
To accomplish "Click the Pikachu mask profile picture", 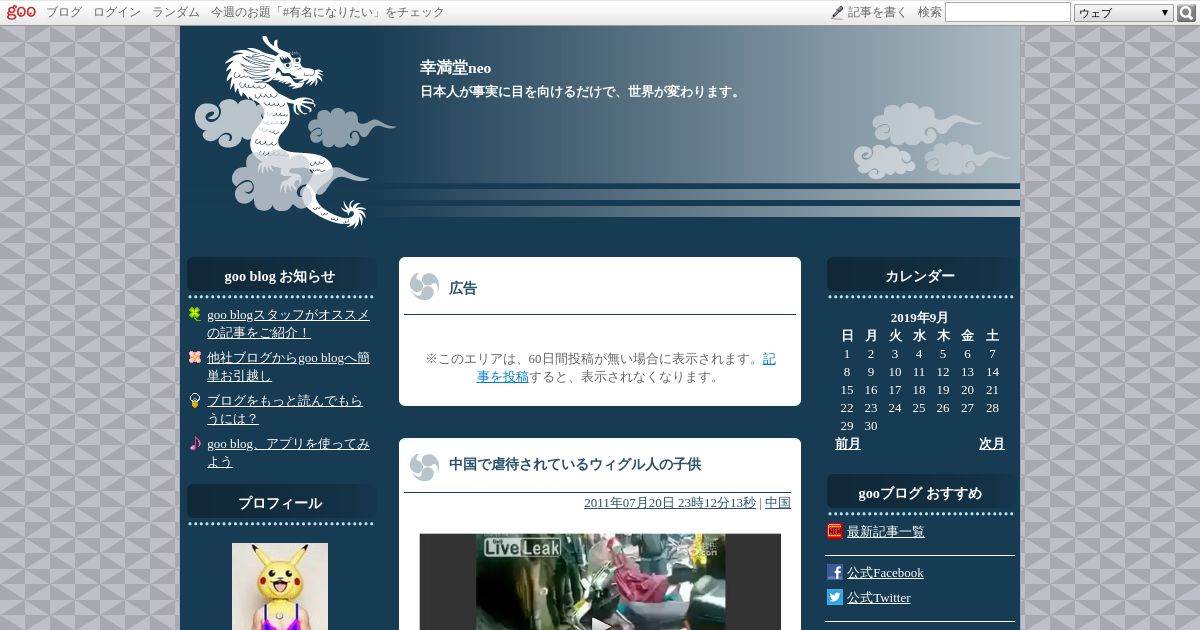I will (x=280, y=587).
